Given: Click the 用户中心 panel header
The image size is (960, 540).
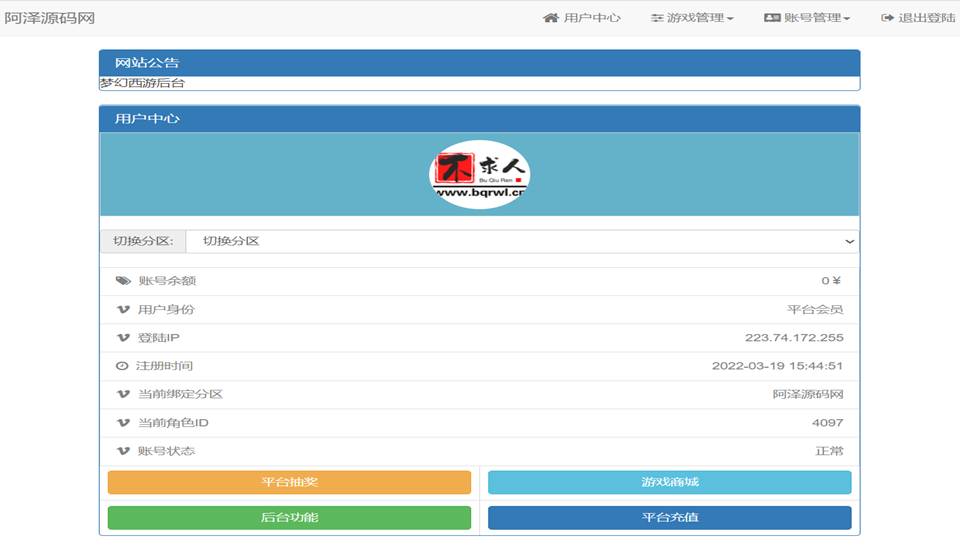Looking at the screenshot, I should click(479, 119).
